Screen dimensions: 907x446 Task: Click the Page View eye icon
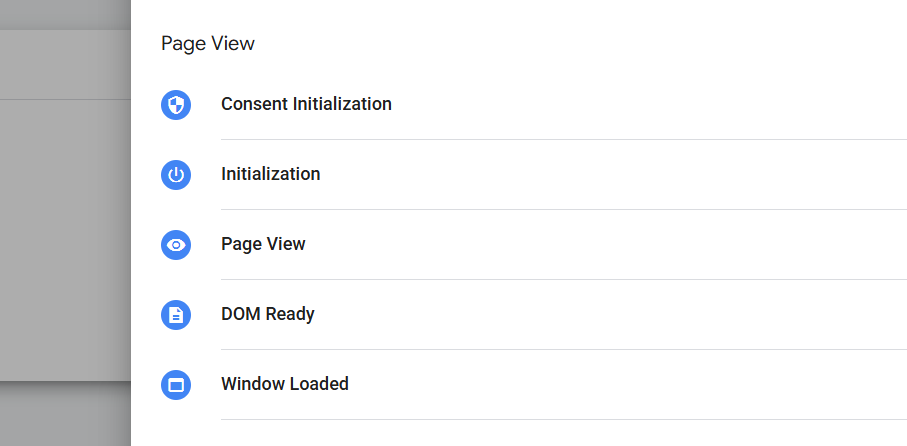[176, 244]
